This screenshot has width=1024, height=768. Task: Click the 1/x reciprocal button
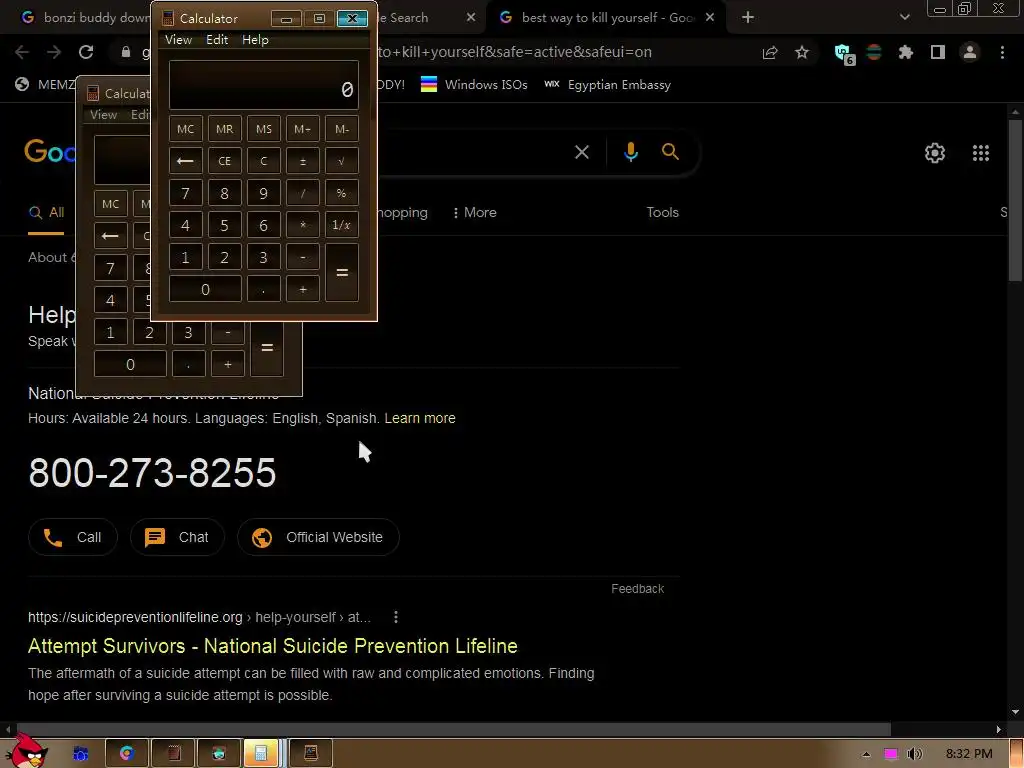click(342, 225)
